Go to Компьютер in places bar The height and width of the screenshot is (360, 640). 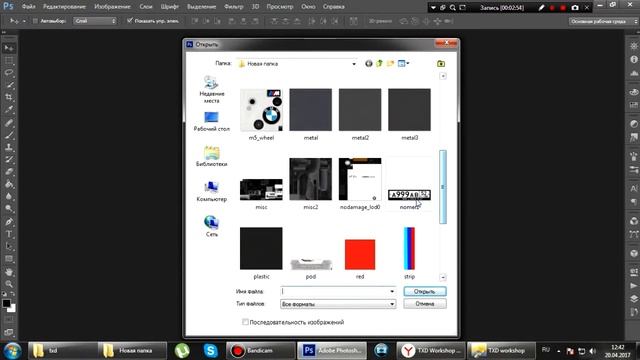(x=211, y=191)
